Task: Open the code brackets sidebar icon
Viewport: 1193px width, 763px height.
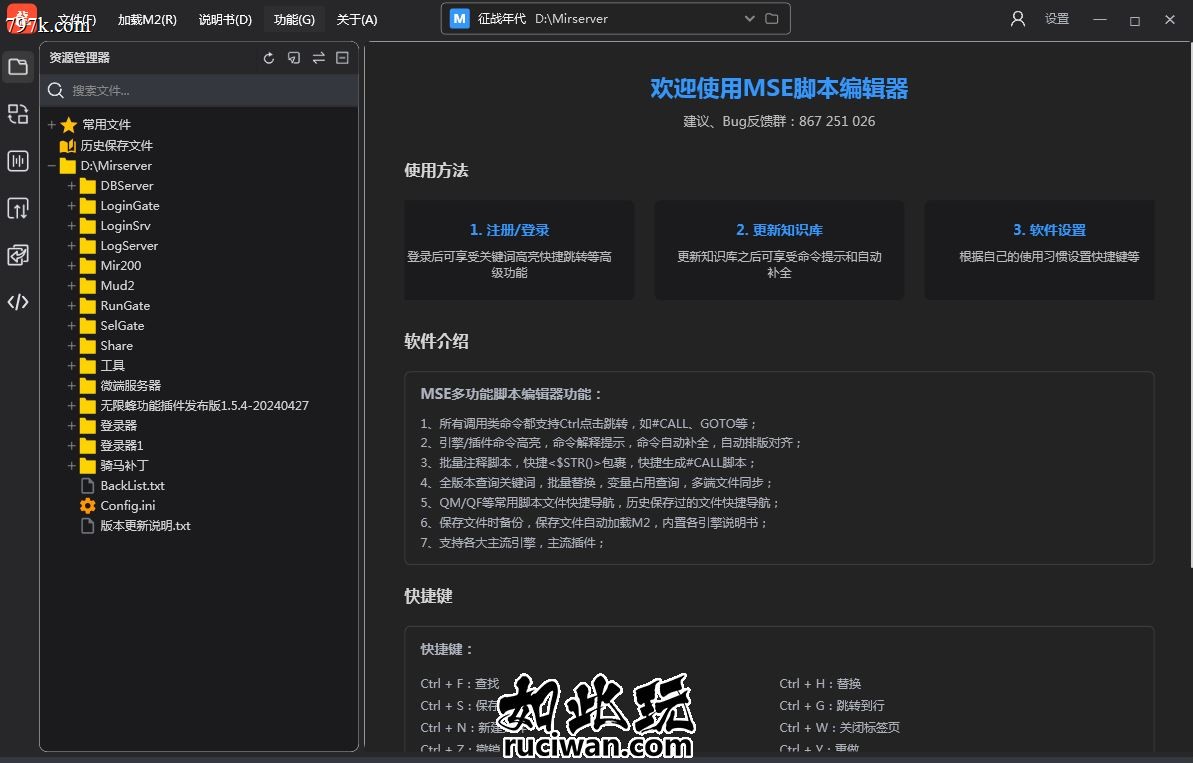Action: (18, 302)
